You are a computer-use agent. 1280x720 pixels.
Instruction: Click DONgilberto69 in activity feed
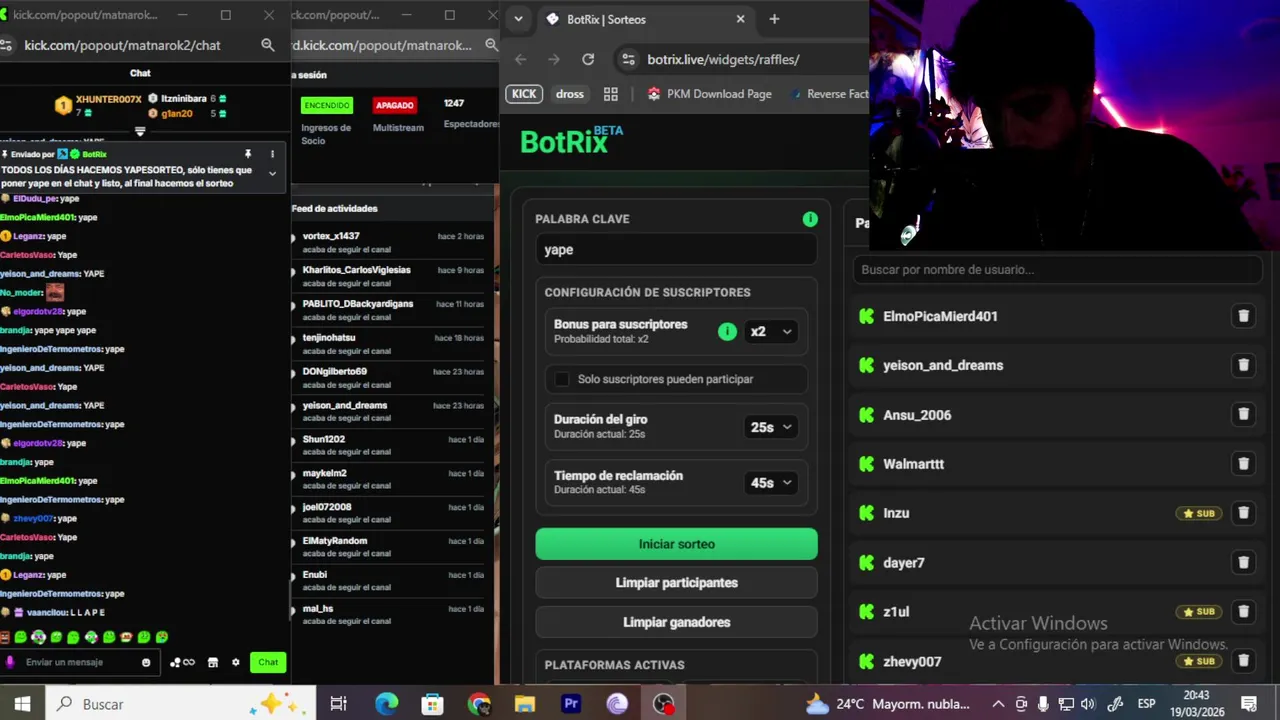click(x=335, y=371)
